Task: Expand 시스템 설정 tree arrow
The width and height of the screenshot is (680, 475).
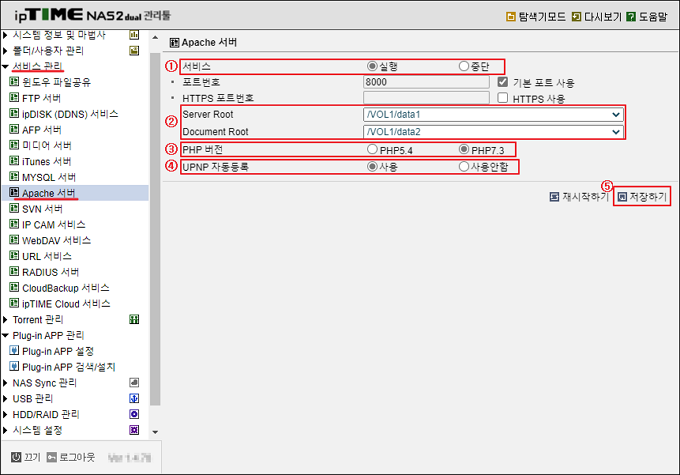Action: click(x=5, y=430)
